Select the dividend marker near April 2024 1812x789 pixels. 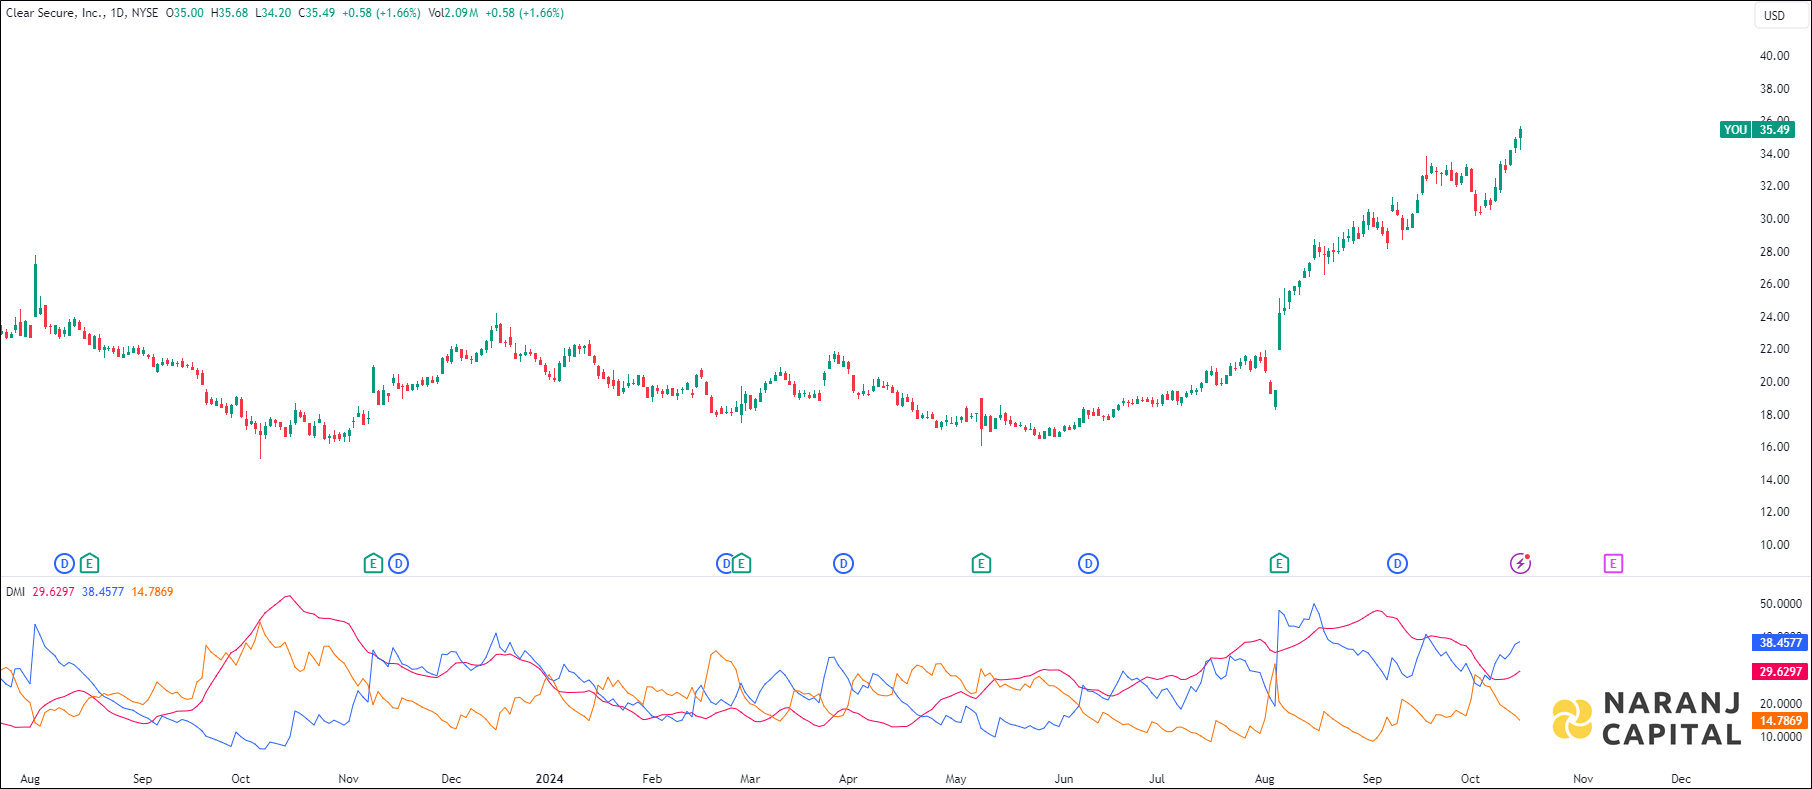tap(843, 564)
